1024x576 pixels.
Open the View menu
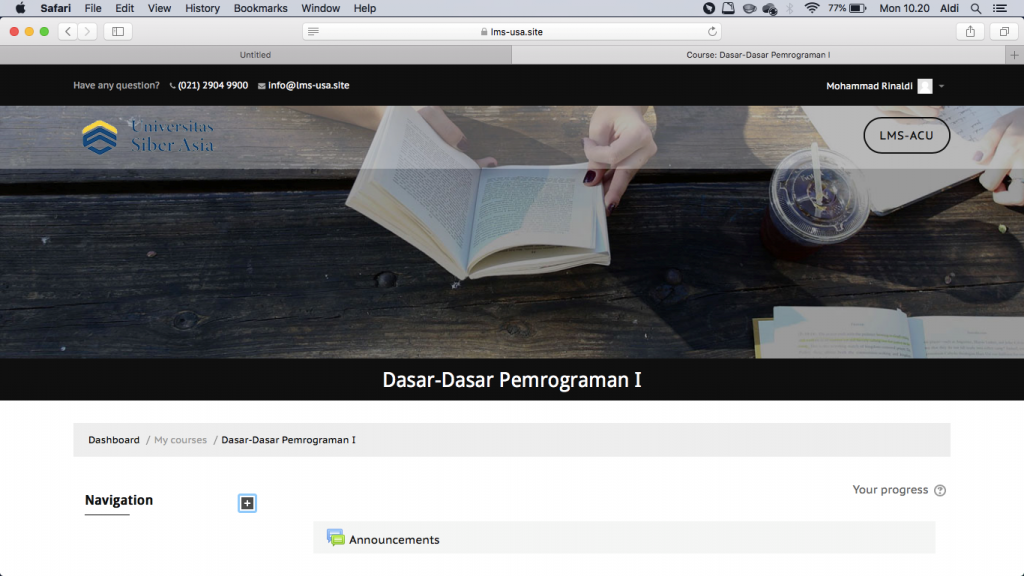[159, 8]
